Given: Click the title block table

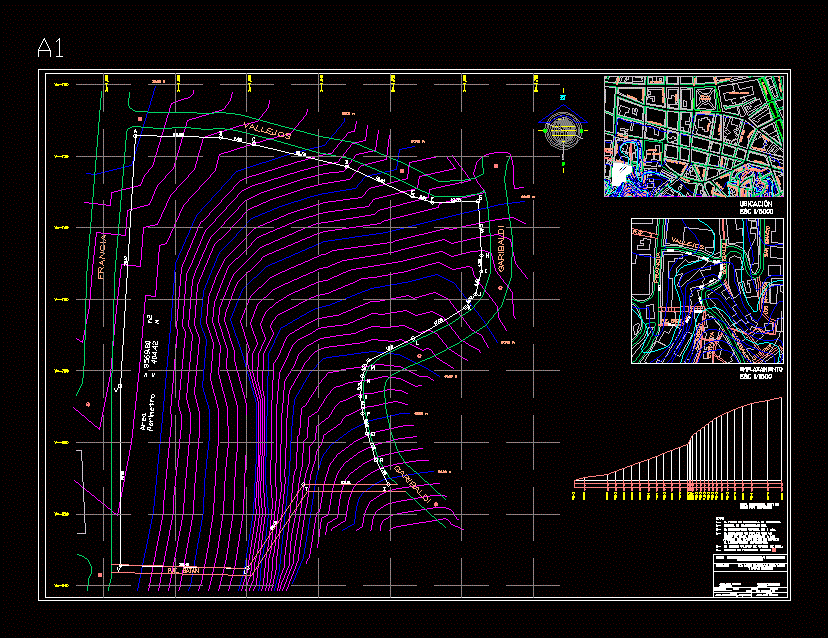Looking at the screenshot, I should coord(750,576).
